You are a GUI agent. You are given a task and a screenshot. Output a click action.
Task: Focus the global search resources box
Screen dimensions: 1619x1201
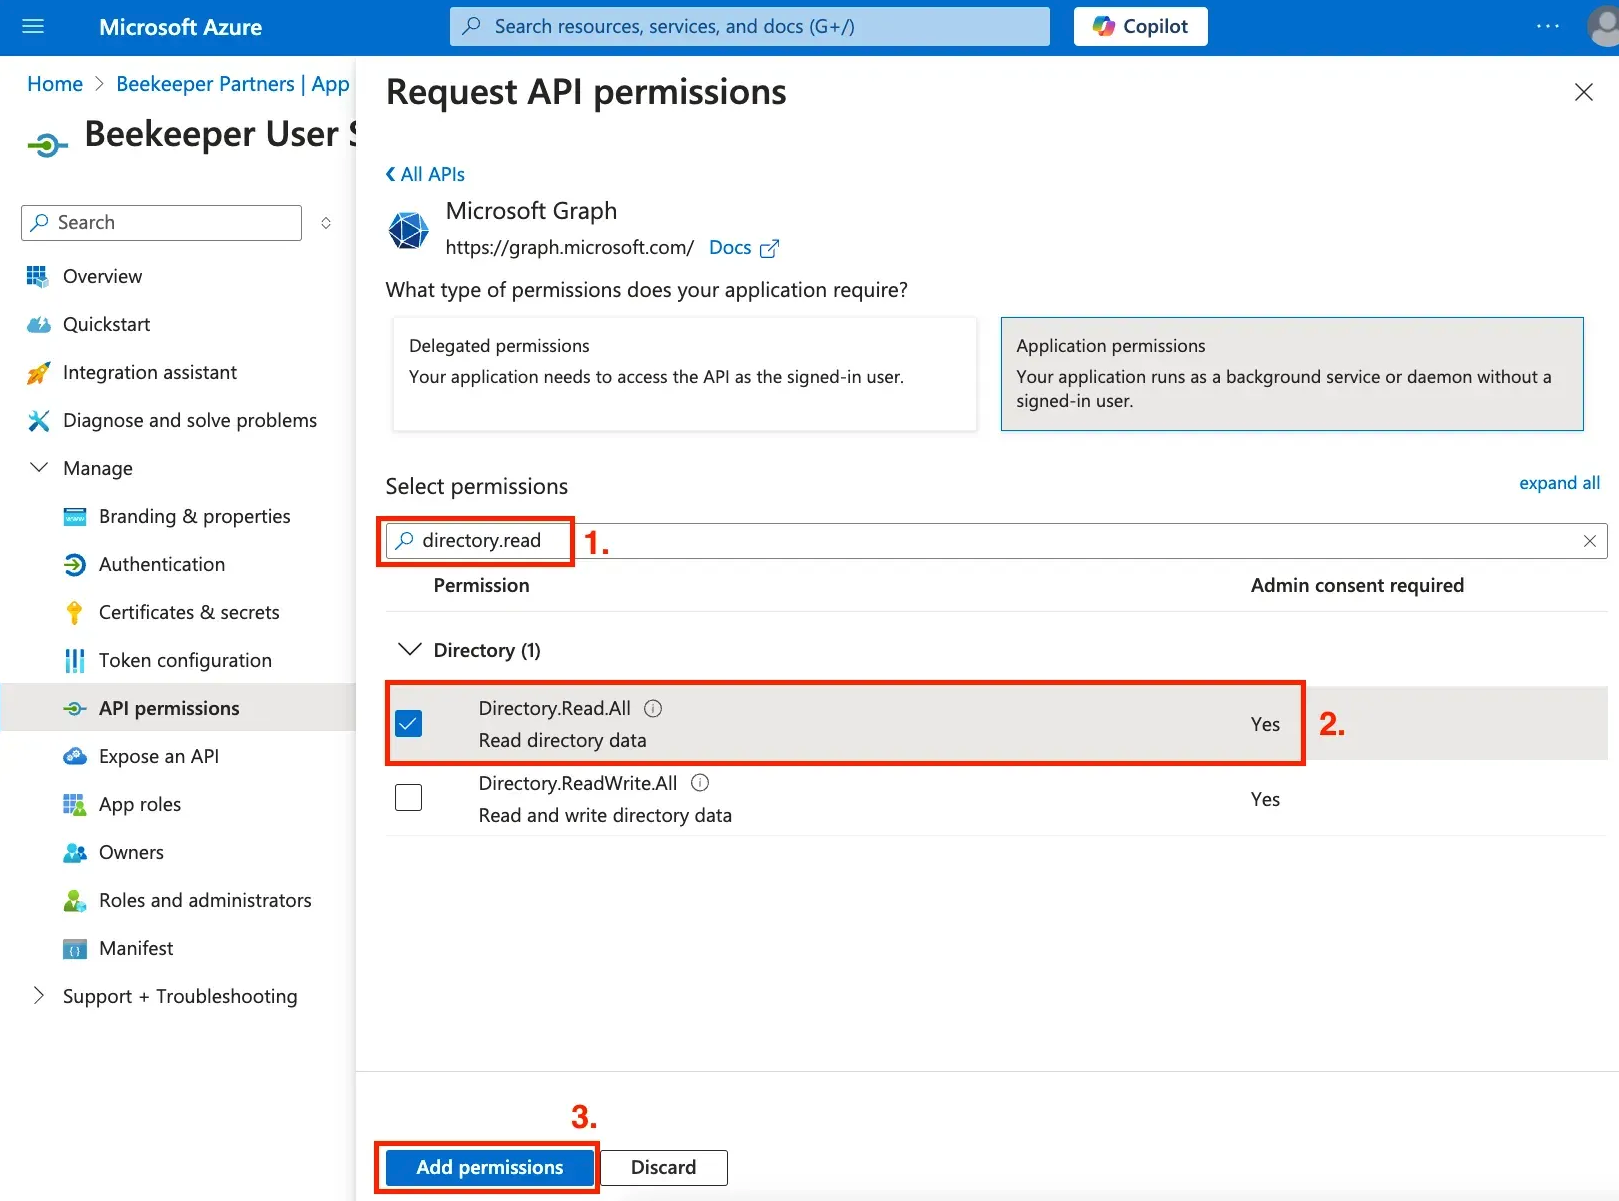(x=750, y=27)
